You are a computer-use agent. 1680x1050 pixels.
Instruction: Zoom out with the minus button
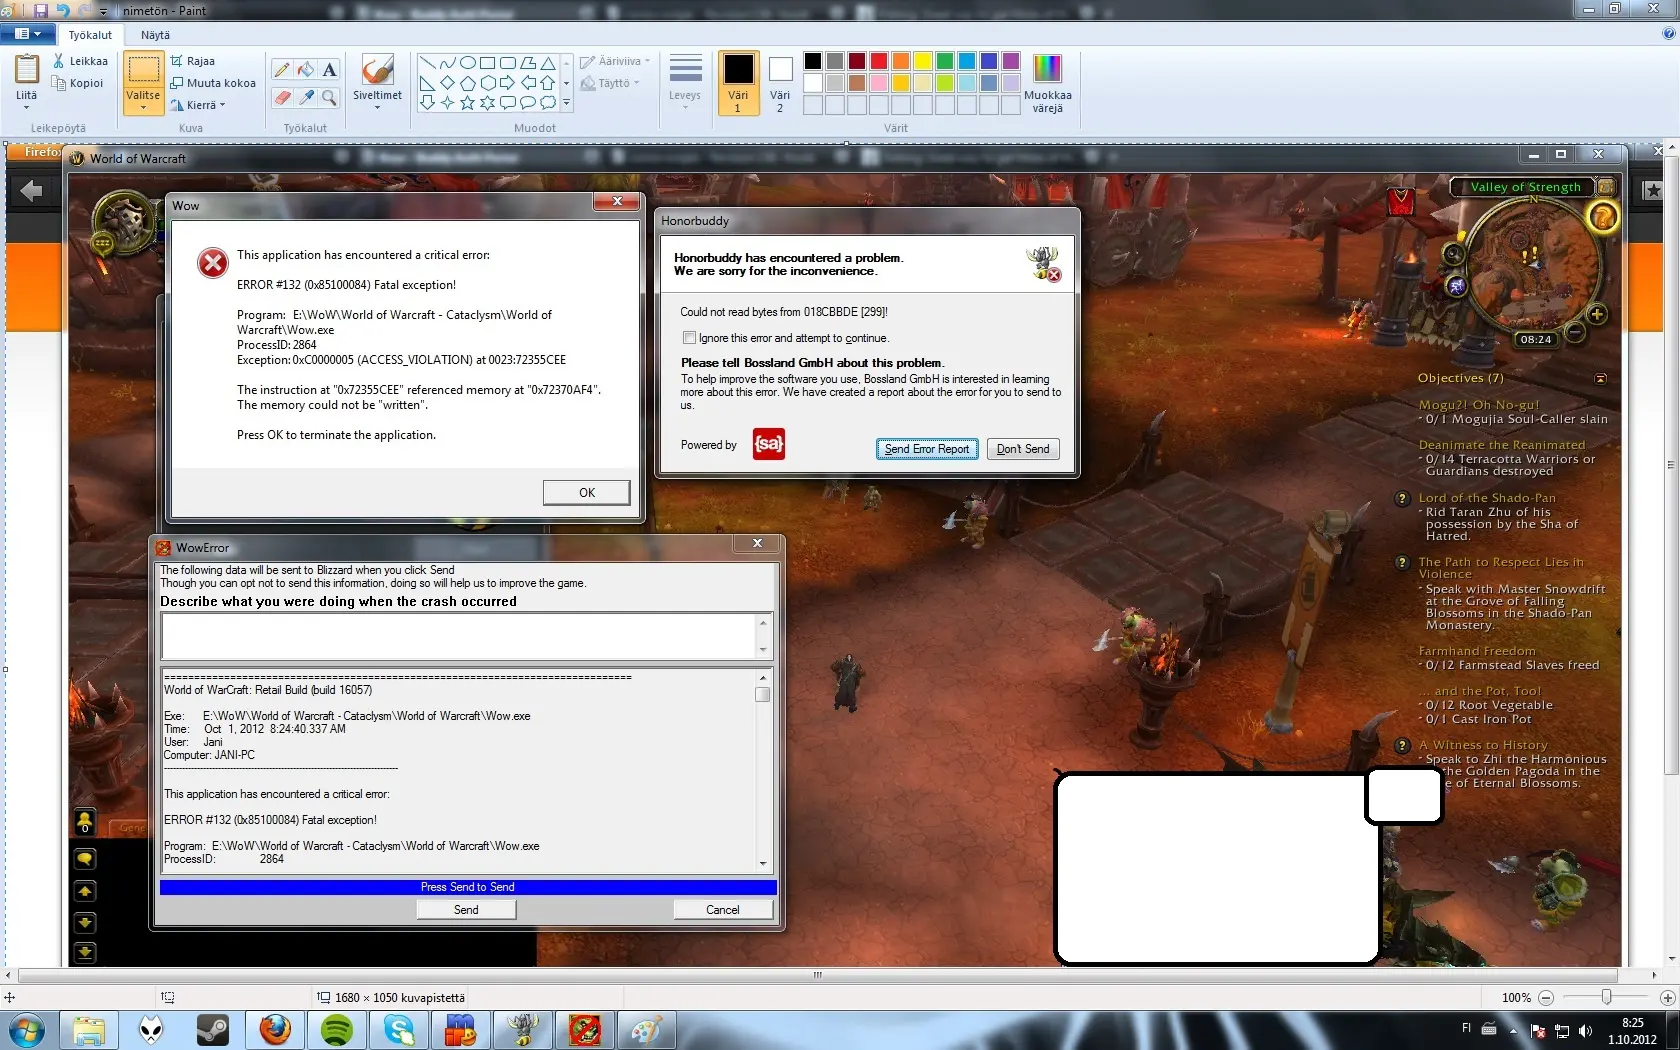[x=1546, y=998]
